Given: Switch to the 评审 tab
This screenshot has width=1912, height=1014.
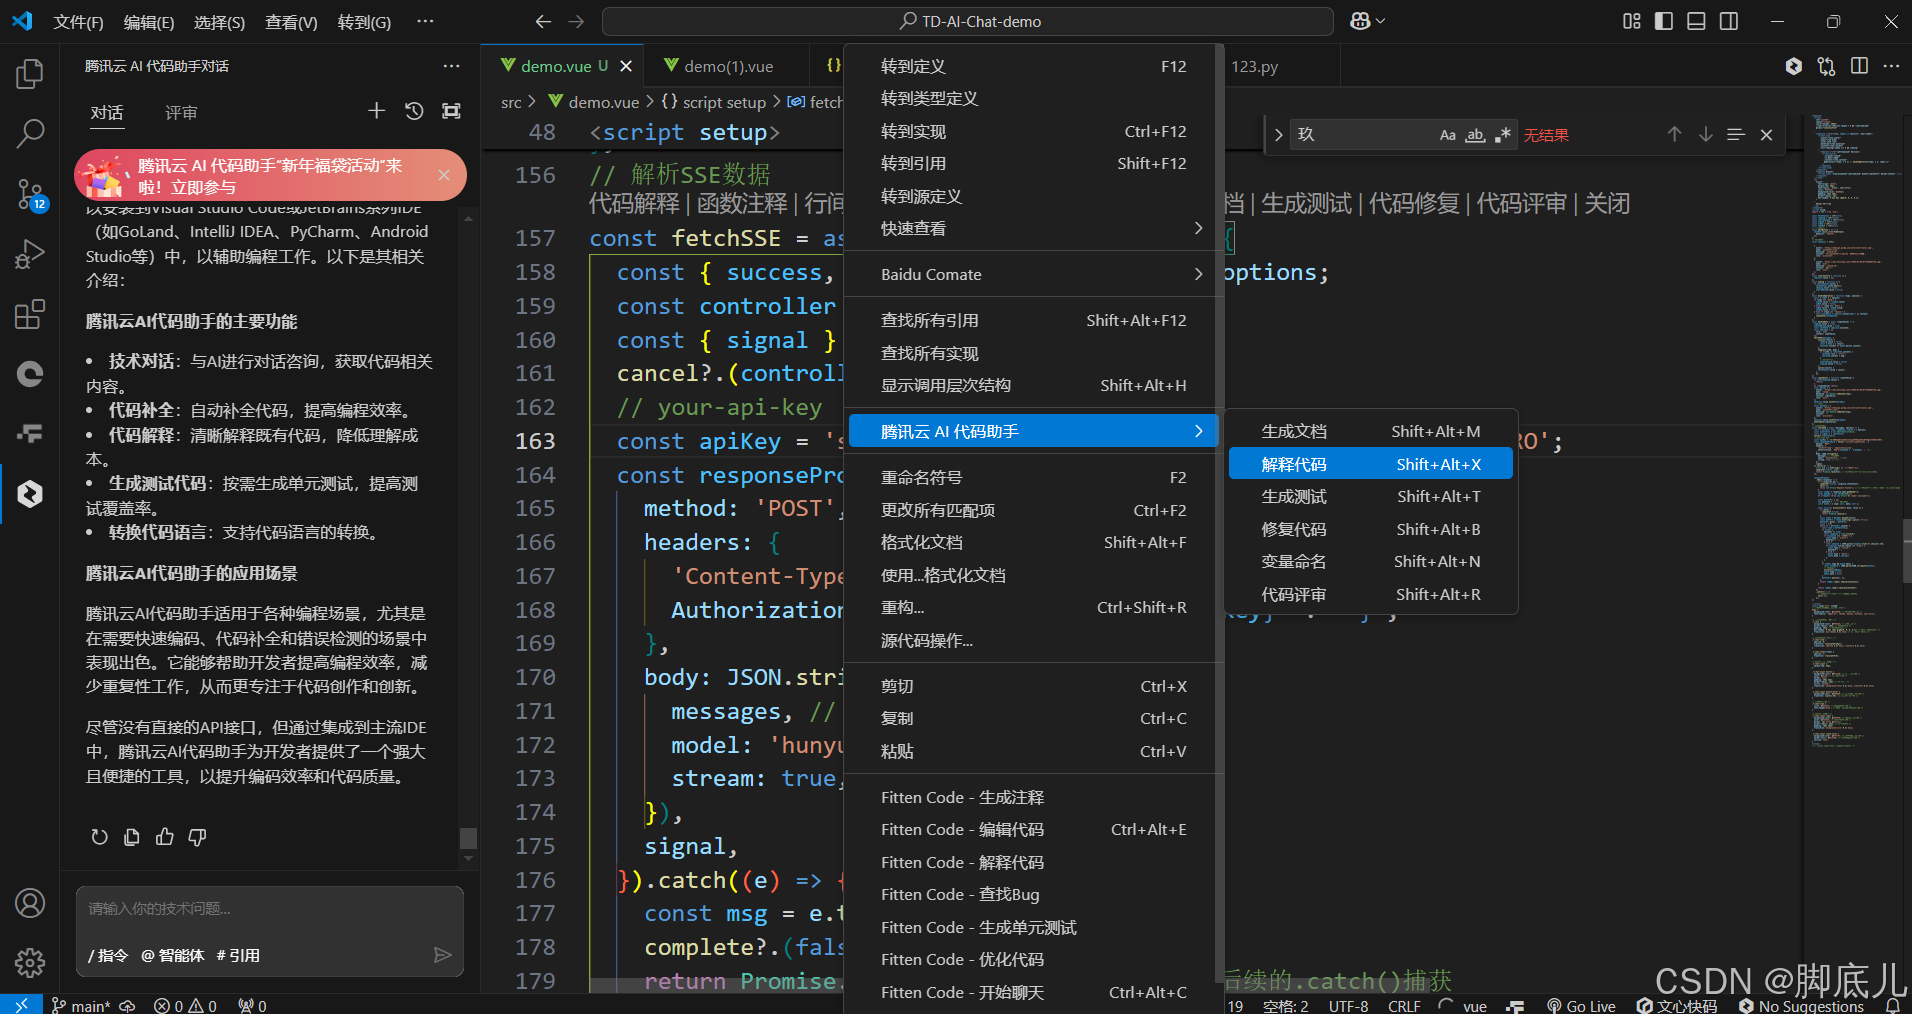Looking at the screenshot, I should coord(181,113).
